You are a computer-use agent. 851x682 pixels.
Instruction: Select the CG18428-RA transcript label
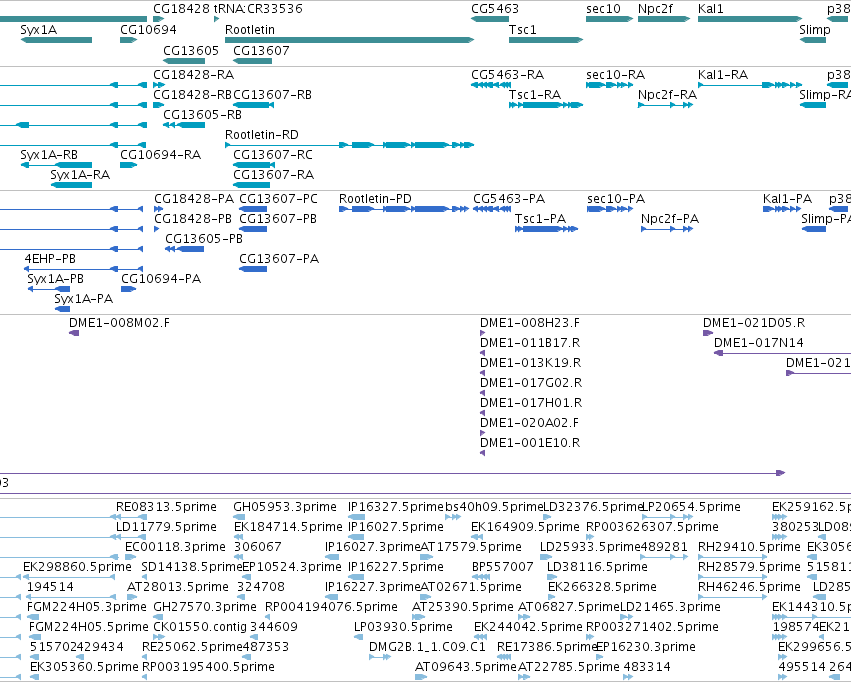(x=193, y=75)
